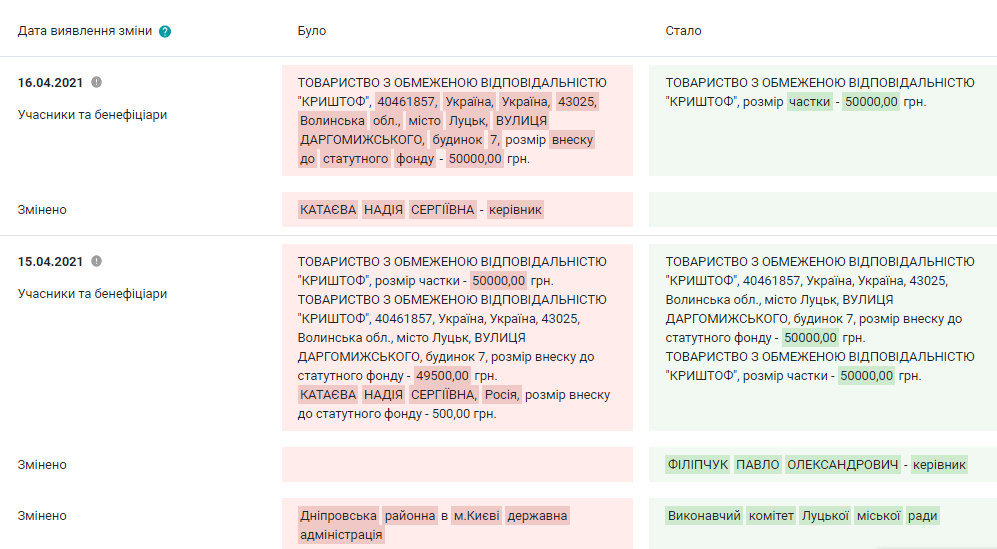Click Виконавчий комітет Луцької міської ради text
Screen dimensions: 997x549
tap(802, 516)
